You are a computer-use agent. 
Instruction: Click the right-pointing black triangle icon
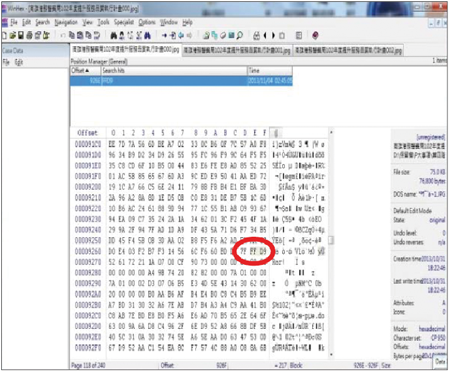273,35
